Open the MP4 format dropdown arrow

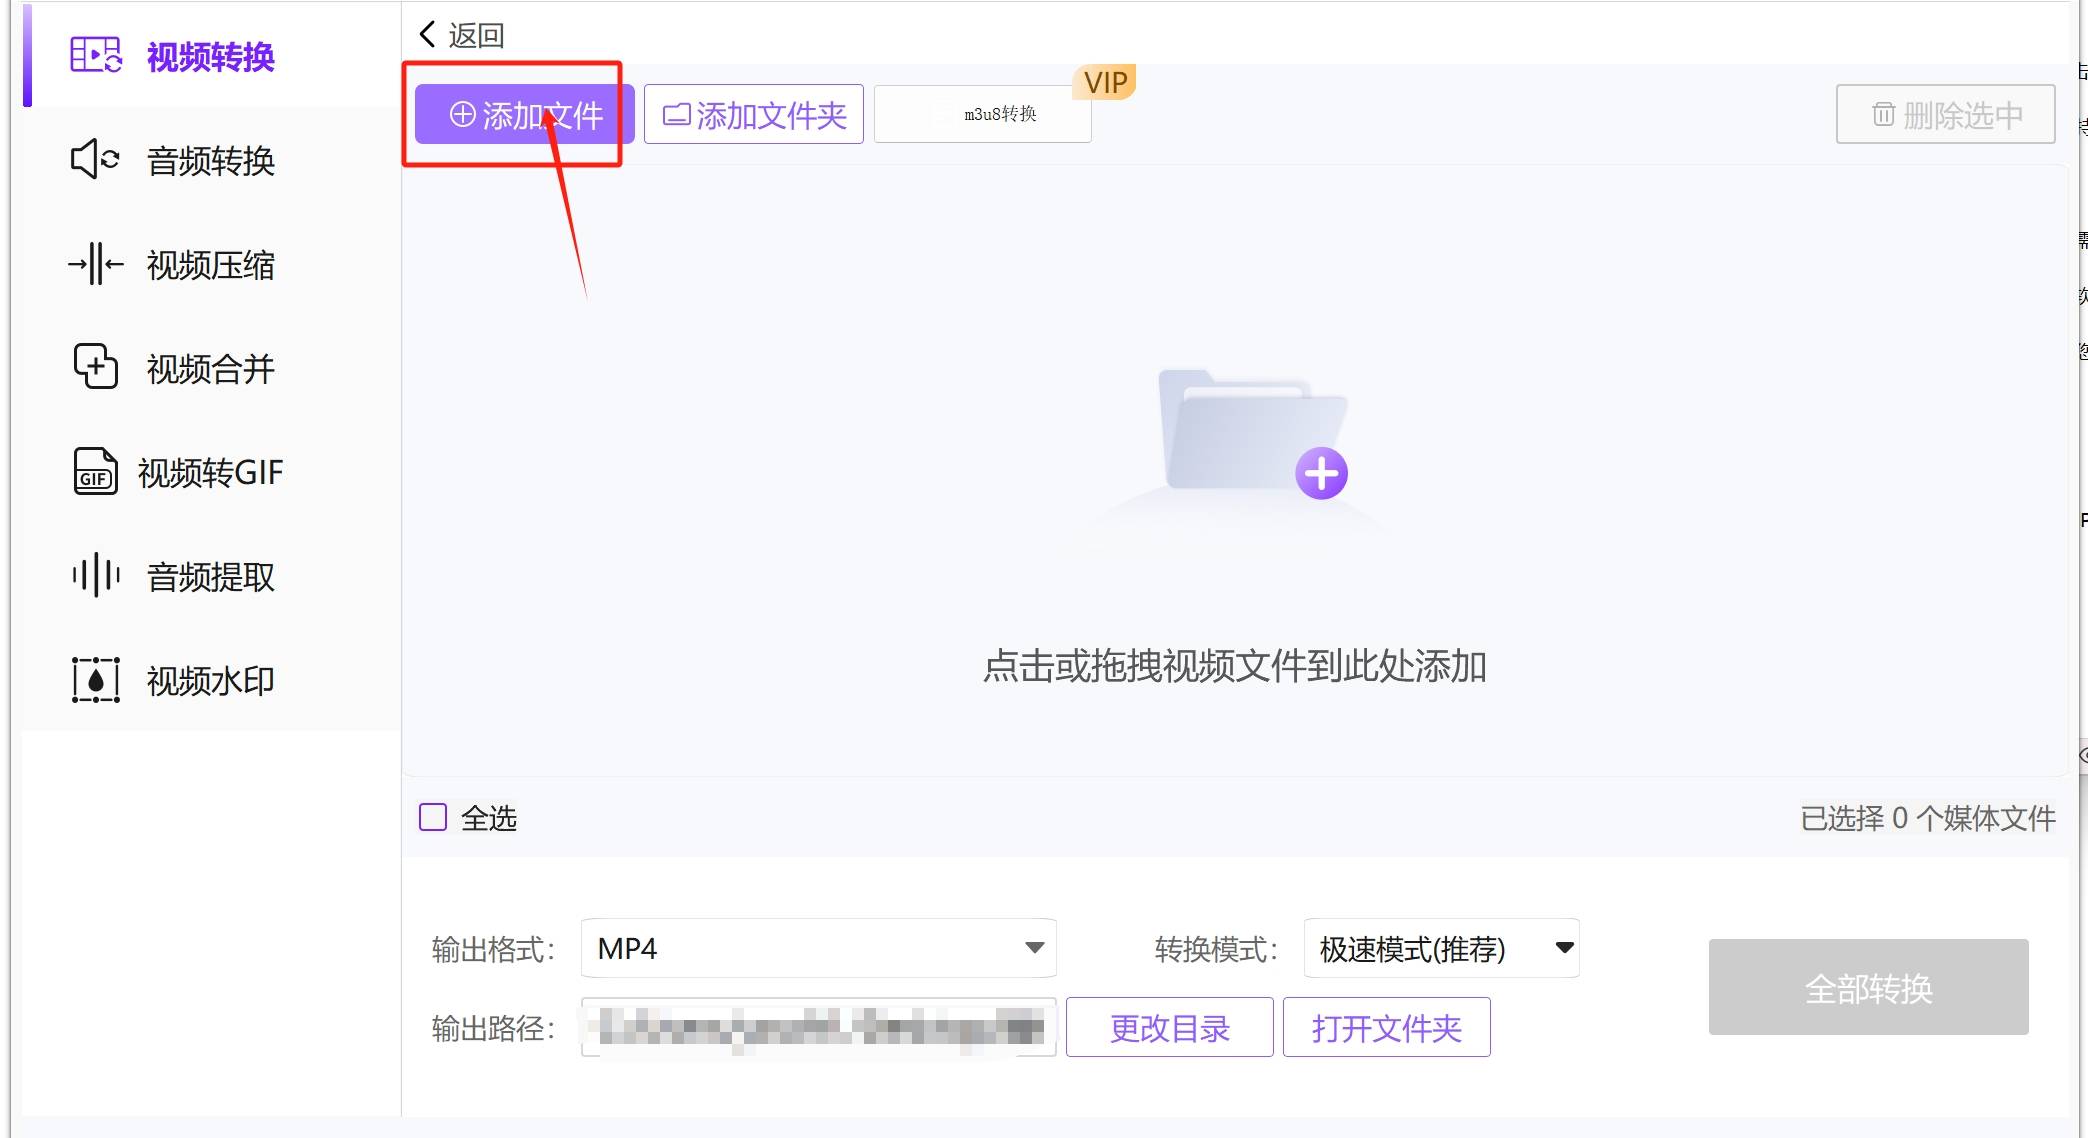point(1033,948)
